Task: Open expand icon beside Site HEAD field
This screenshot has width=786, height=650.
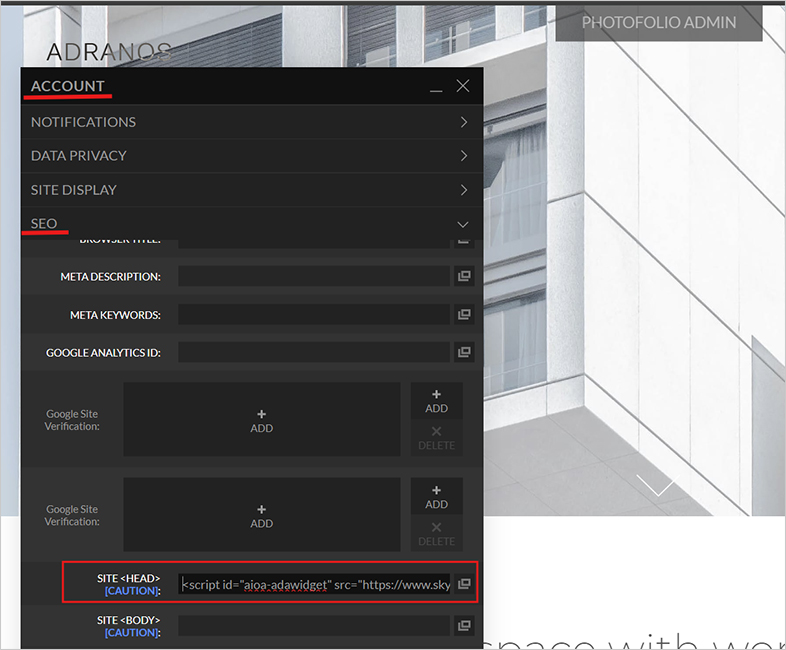Action: [x=464, y=584]
